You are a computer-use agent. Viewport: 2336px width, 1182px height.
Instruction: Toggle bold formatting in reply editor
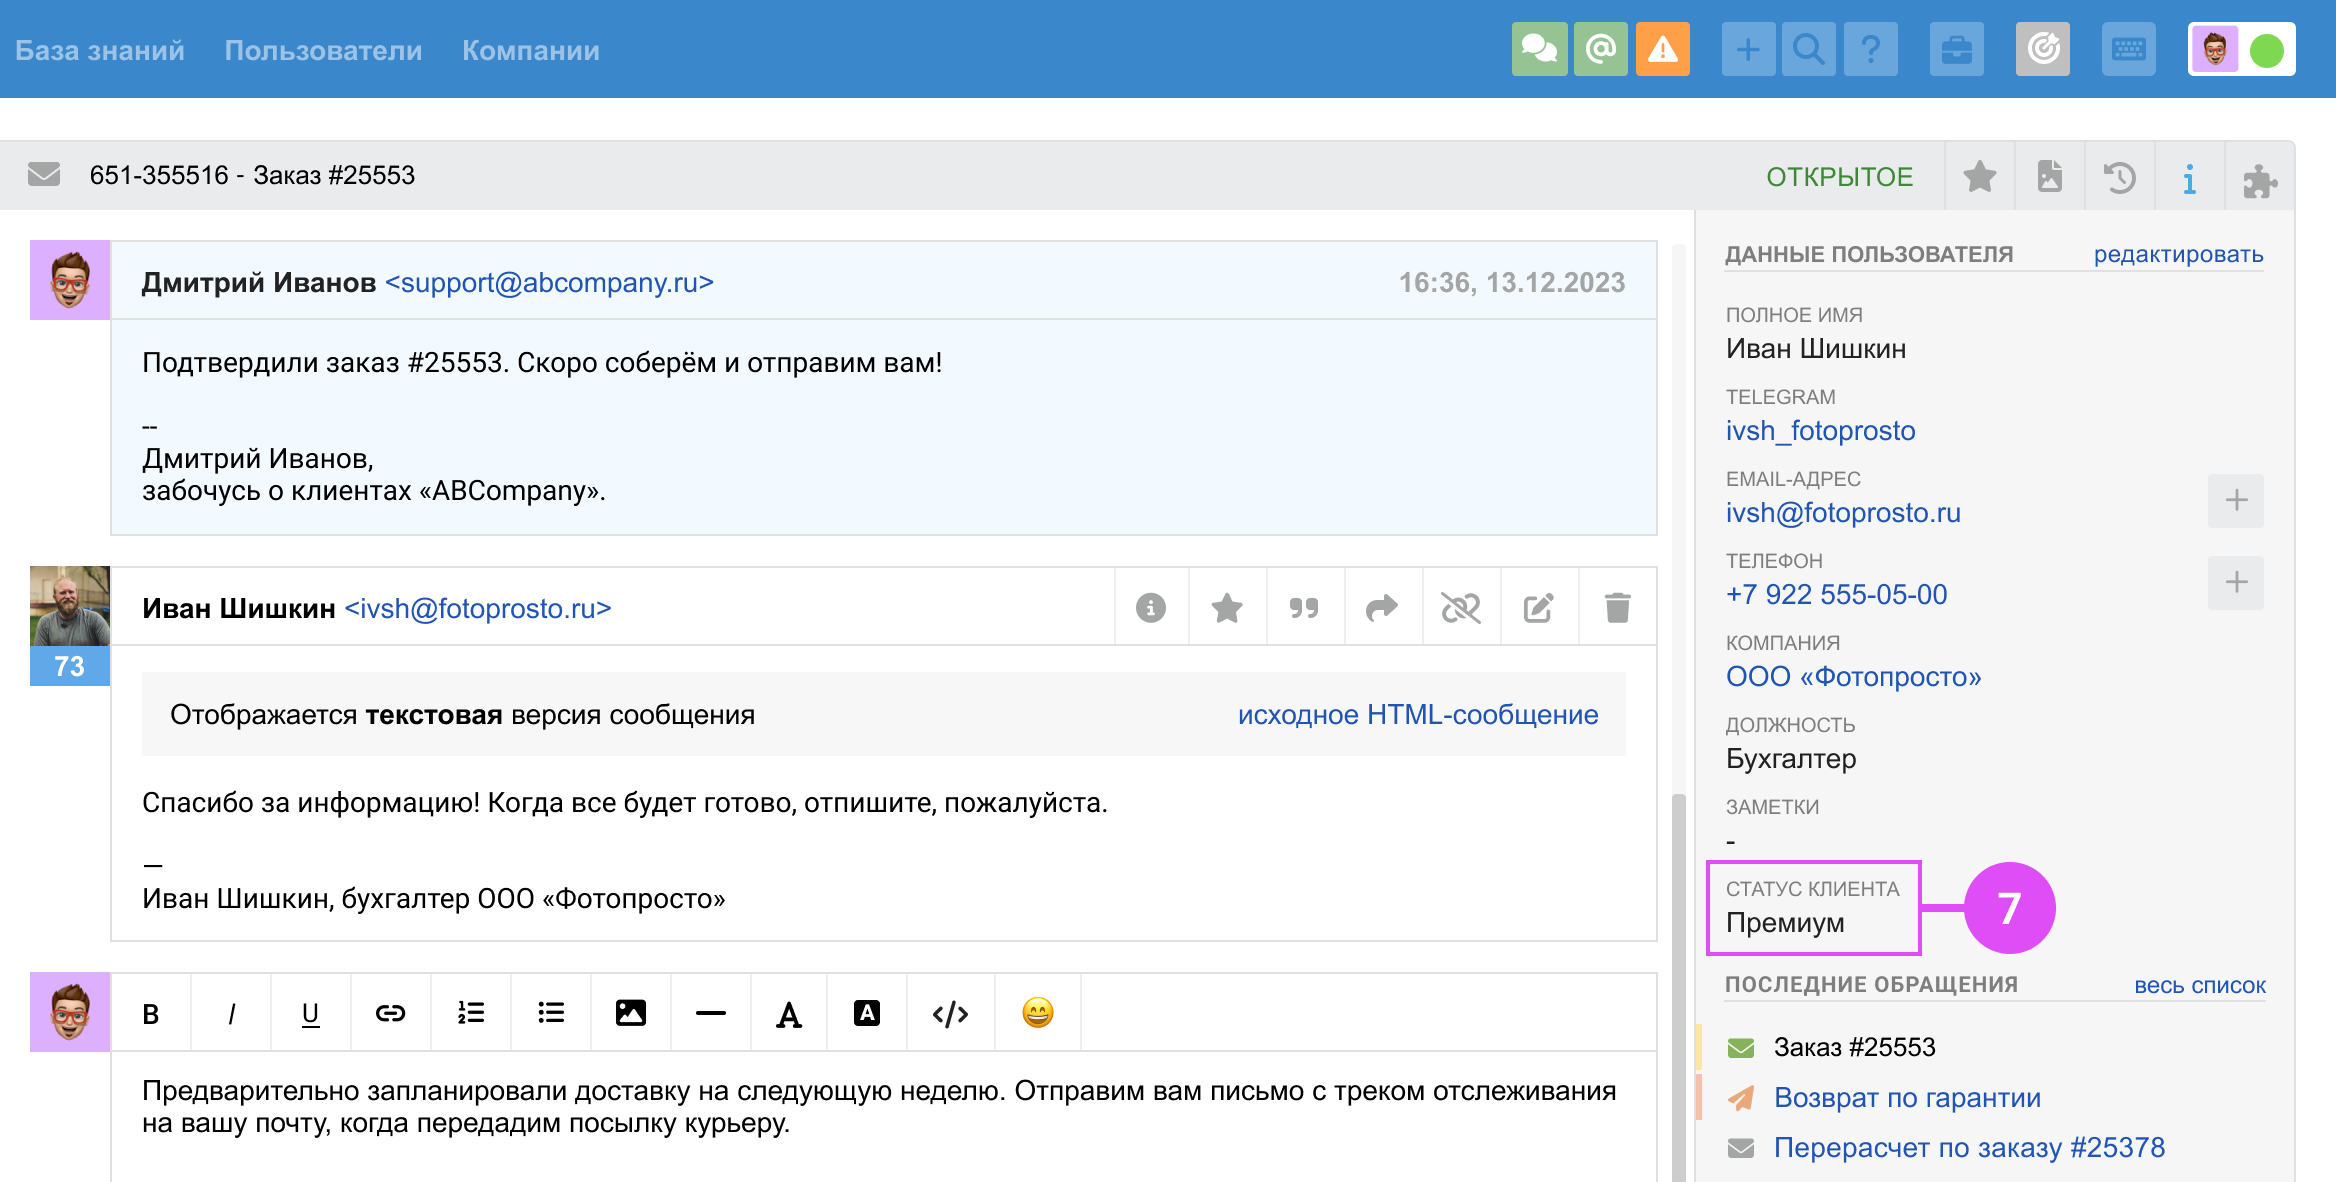(x=151, y=1014)
